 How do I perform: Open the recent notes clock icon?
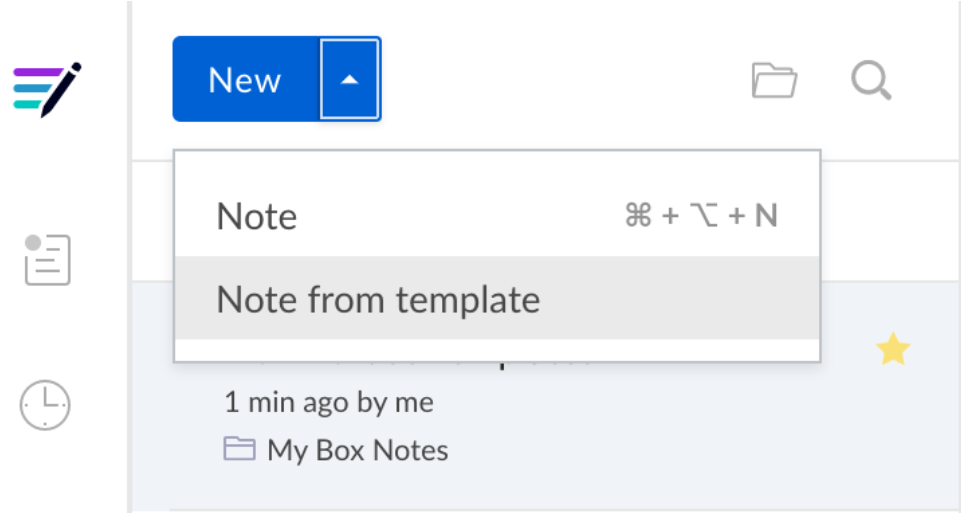(45, 405)
